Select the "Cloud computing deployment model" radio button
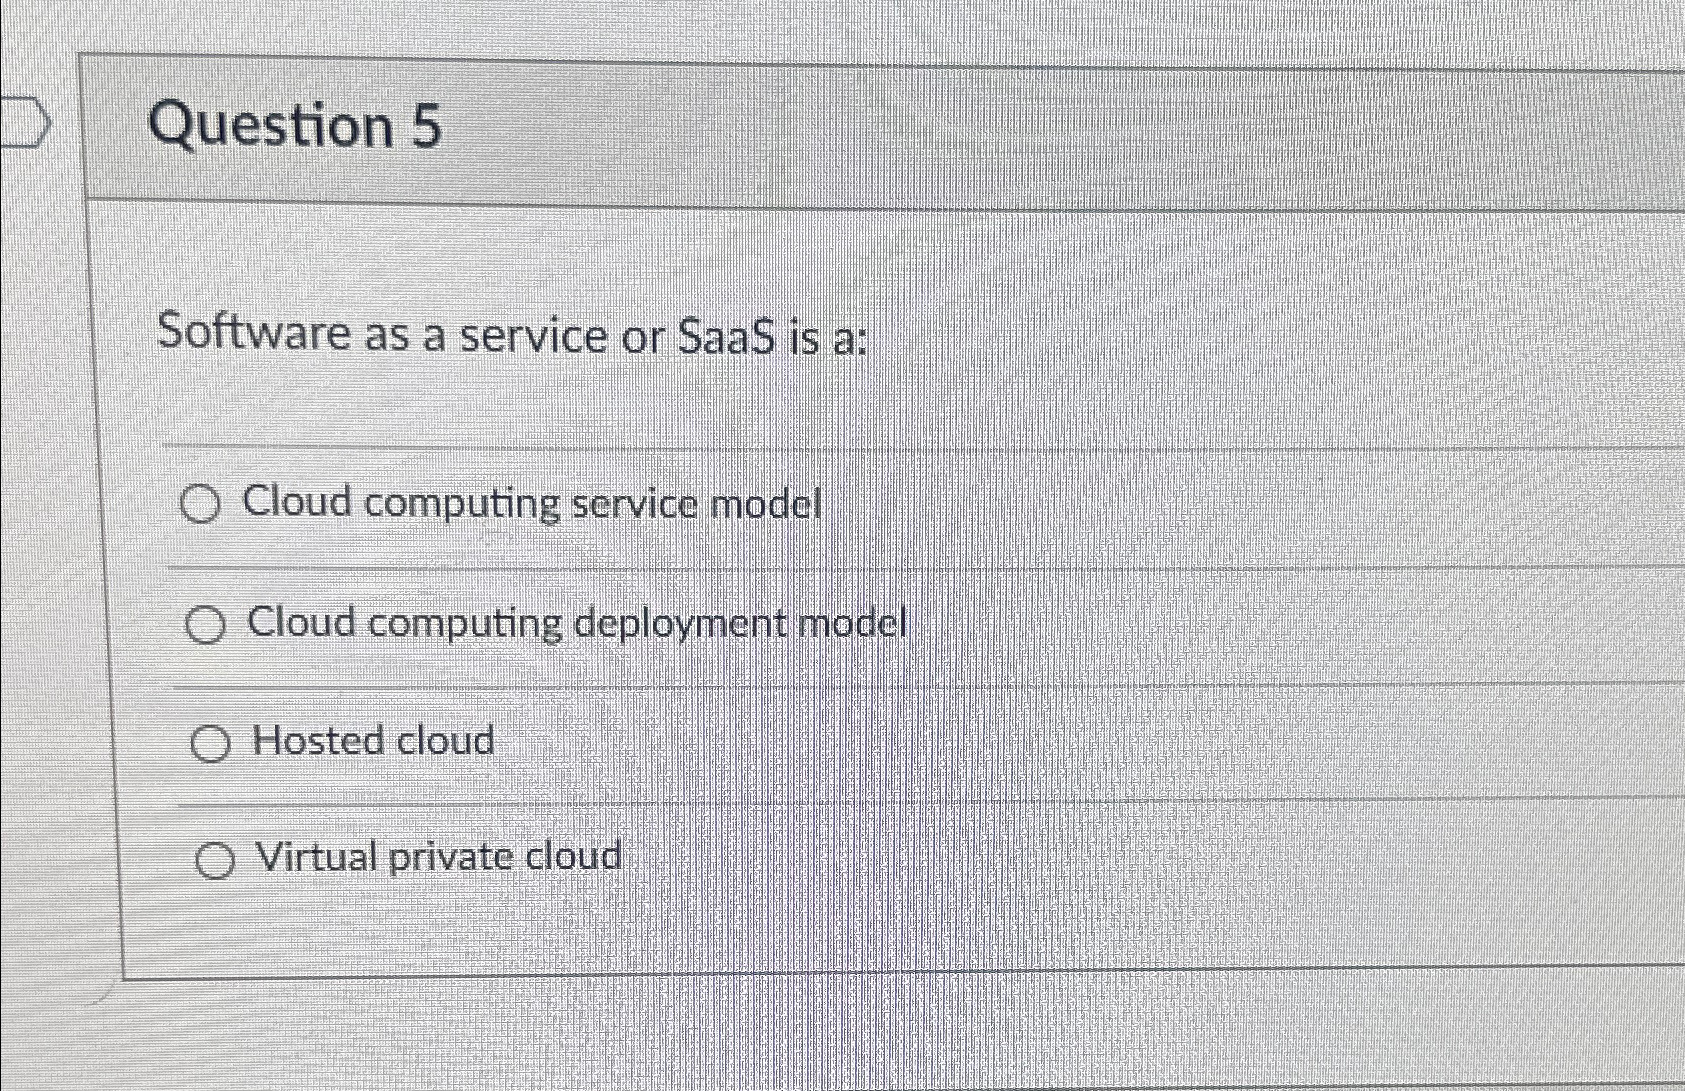The image size is (1685, 1091). tap(208, 625)
